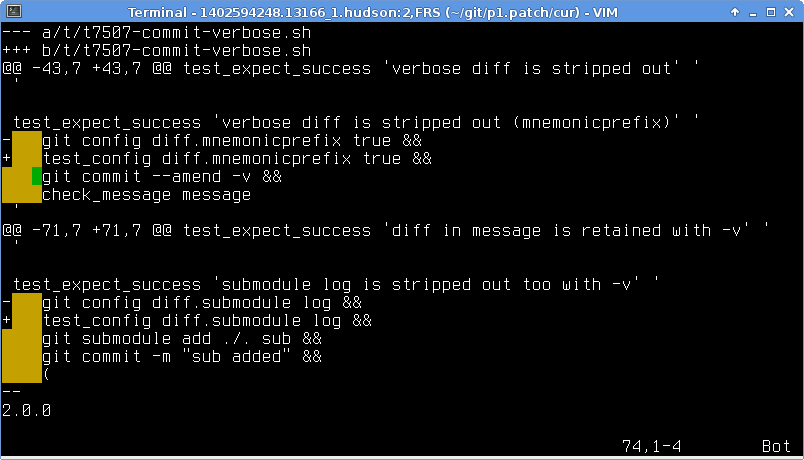The height and width of the screenshot is (460, 804).
Task: Click the plus sign before 'test_config diff.mnemonicprefix'
Action: tap(7, 158)
